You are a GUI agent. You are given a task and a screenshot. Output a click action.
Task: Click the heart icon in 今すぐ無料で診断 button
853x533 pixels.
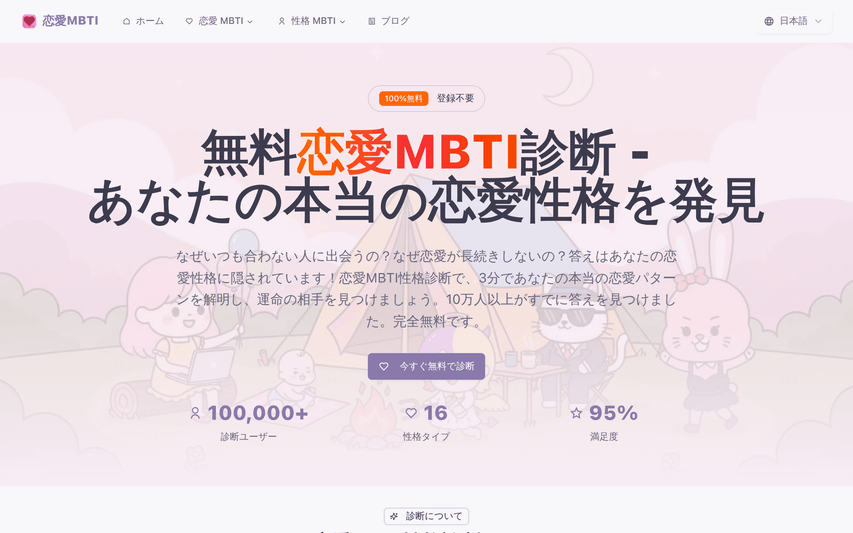(x=384, y=367)
